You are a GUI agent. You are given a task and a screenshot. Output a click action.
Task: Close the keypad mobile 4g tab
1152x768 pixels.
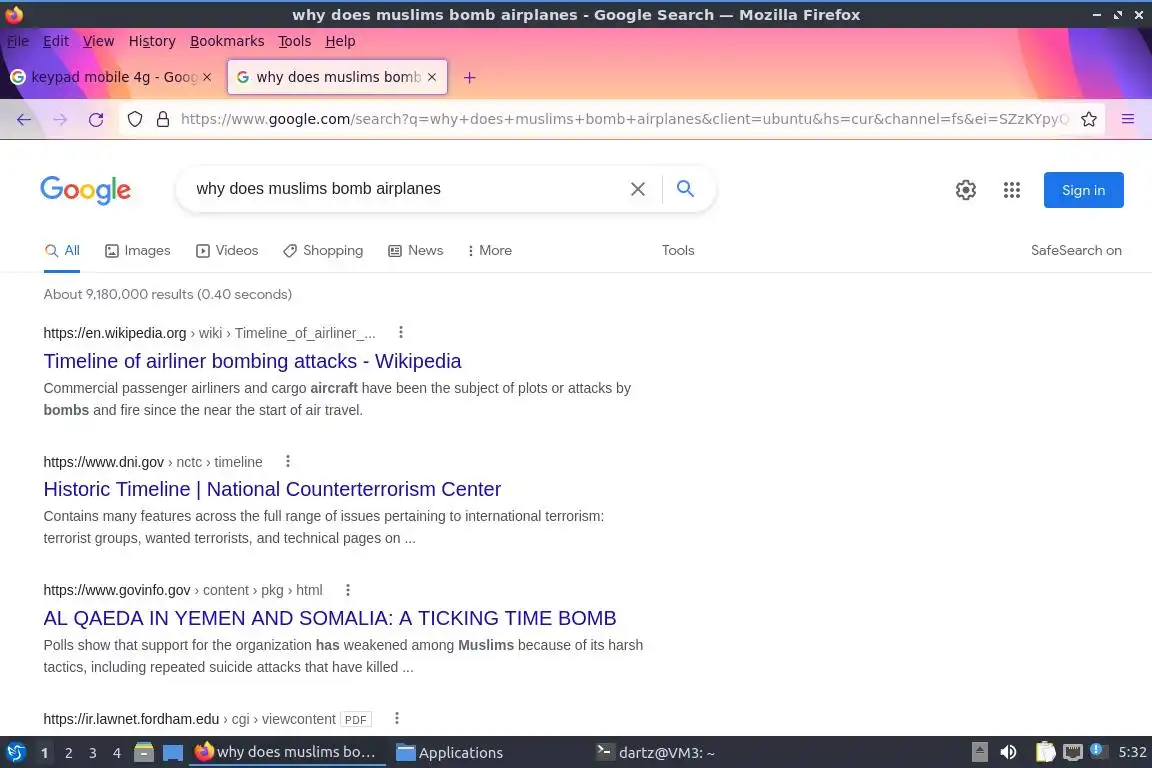pyautogui.click(x=207, y=77)
